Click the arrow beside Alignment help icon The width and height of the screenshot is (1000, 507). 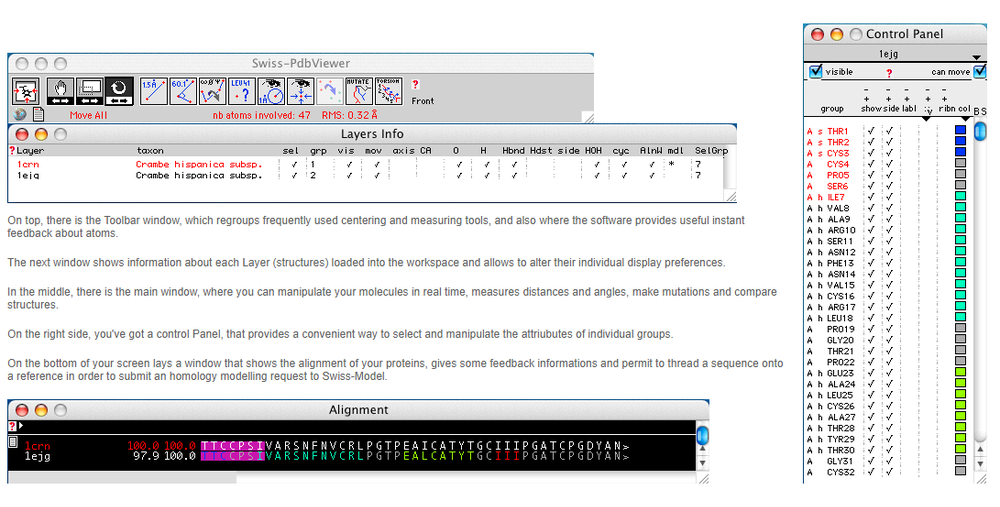tap(20, 425)
